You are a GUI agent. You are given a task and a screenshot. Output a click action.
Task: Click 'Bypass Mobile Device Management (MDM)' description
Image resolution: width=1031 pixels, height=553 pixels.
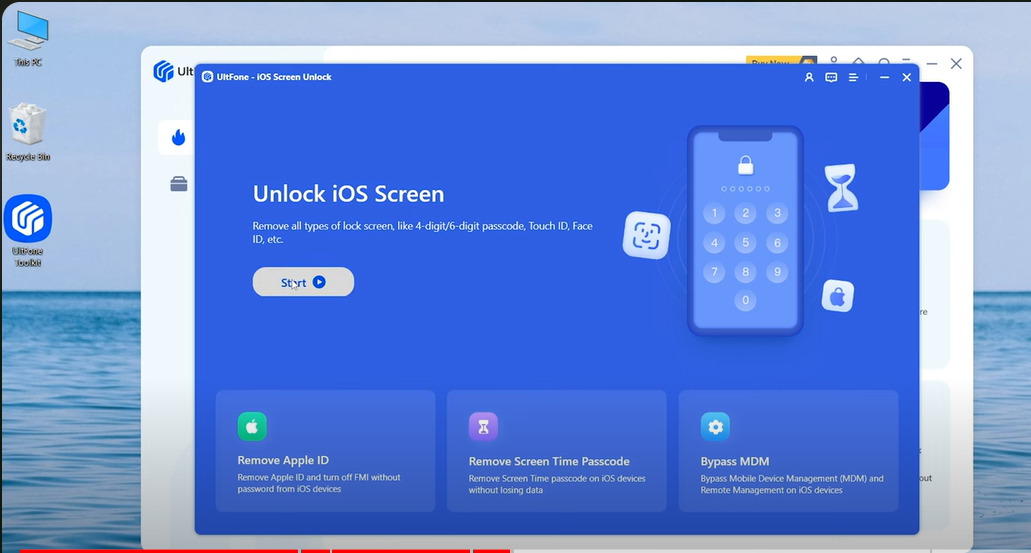click(x=792, y=484)
